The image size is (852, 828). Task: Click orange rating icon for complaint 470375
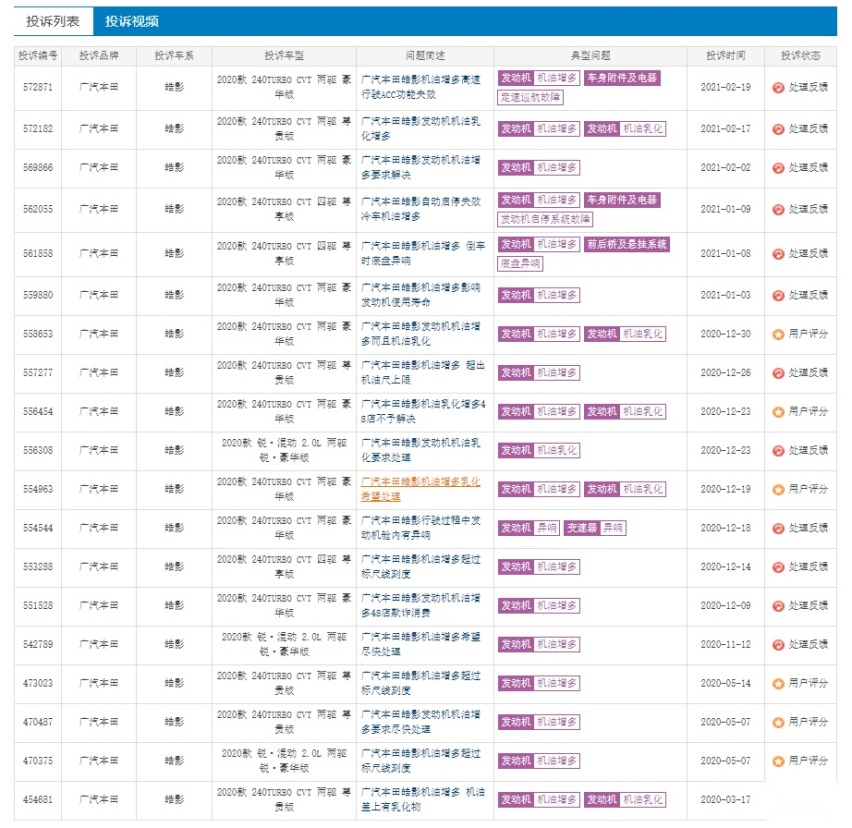[778, 761]
